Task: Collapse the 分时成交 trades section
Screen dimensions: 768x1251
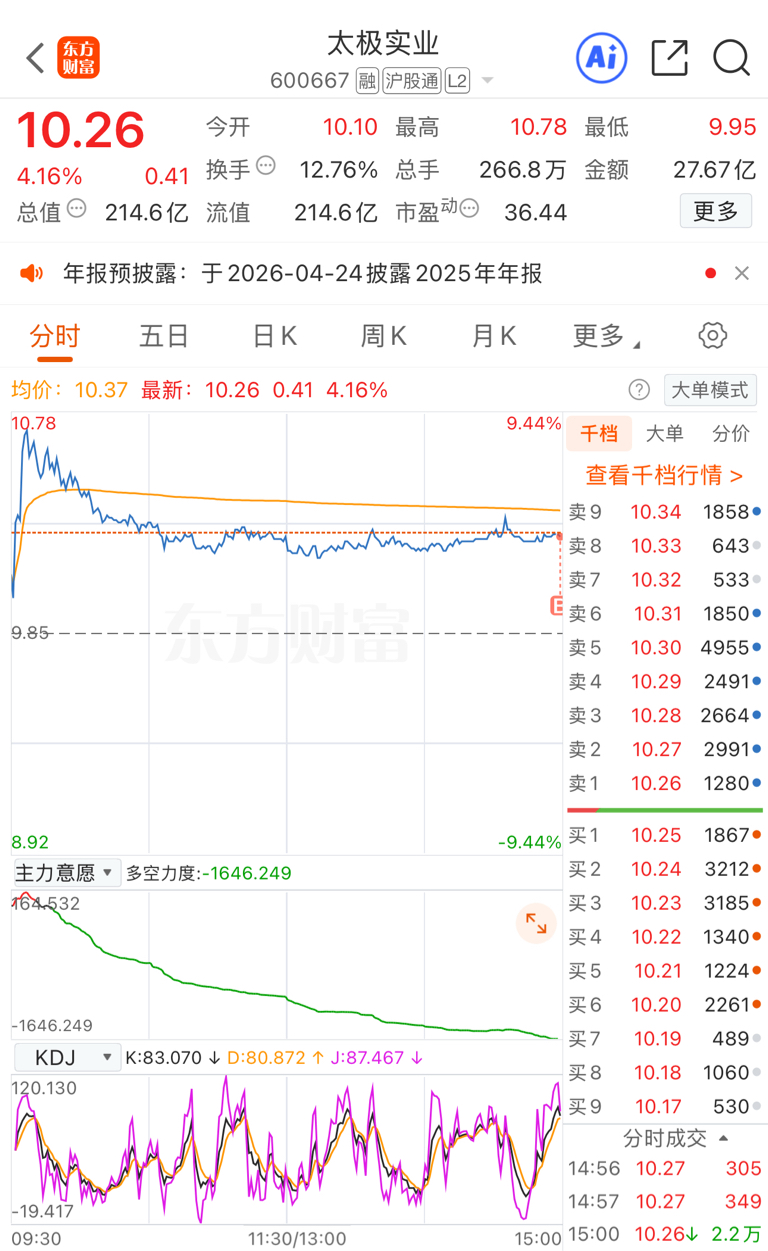Action: coord(675,1138)
